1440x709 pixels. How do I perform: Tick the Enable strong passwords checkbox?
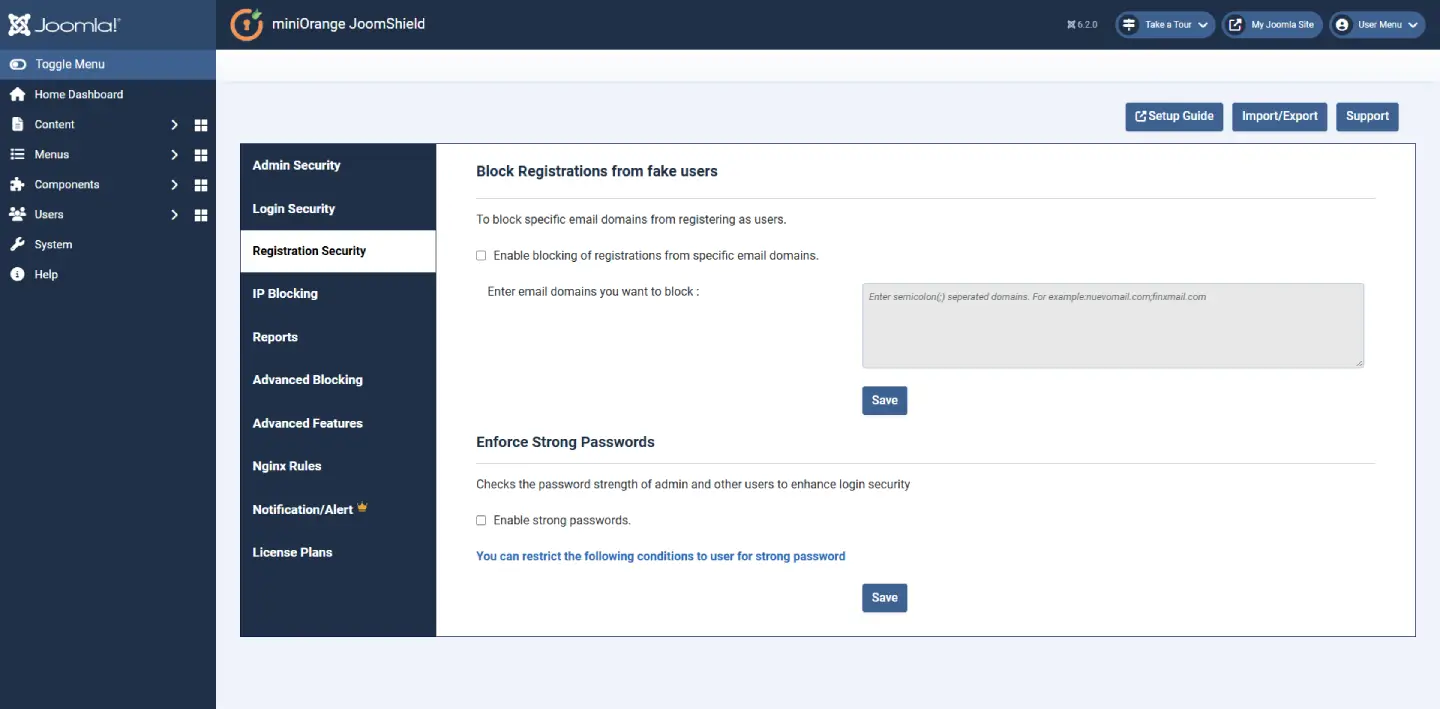pos(481,520)
